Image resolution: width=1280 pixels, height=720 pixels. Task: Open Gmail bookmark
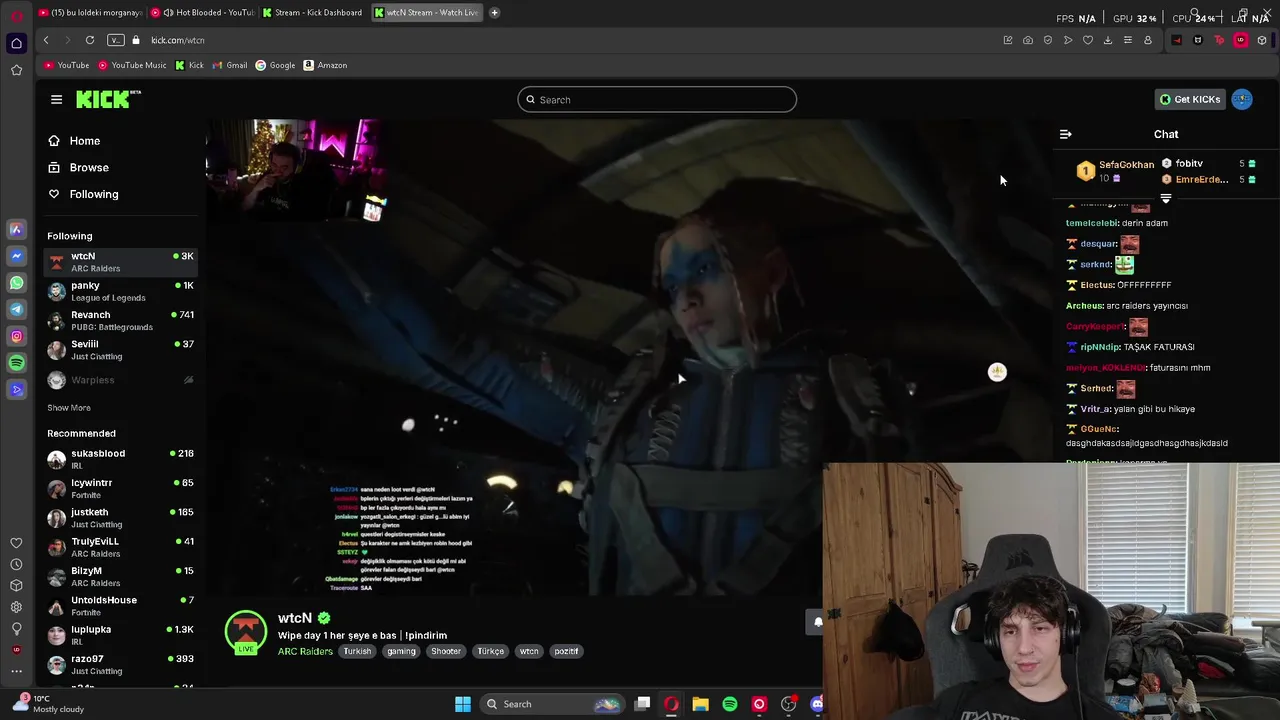click(x=230, y=65)
